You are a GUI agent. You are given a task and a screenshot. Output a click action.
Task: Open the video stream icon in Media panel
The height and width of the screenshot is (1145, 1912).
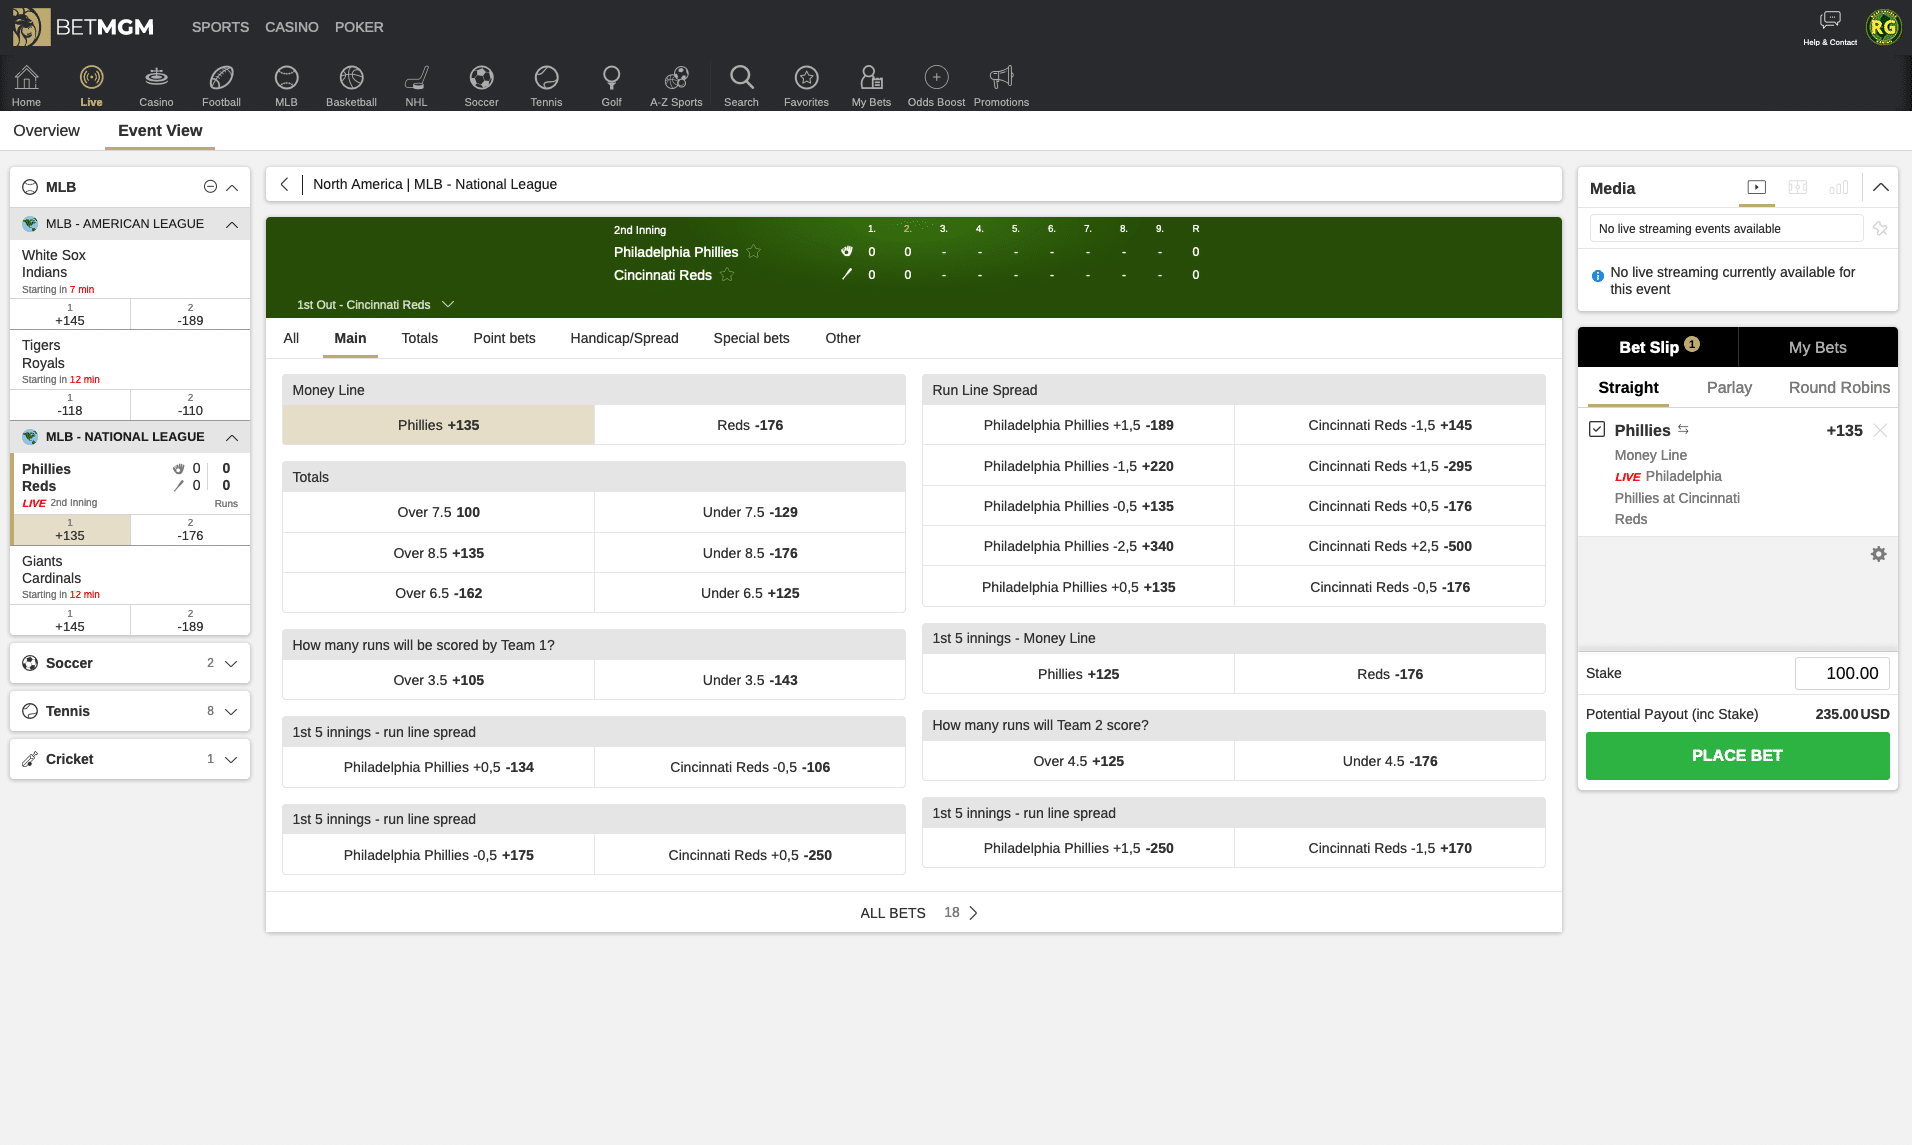[1757, 187]
